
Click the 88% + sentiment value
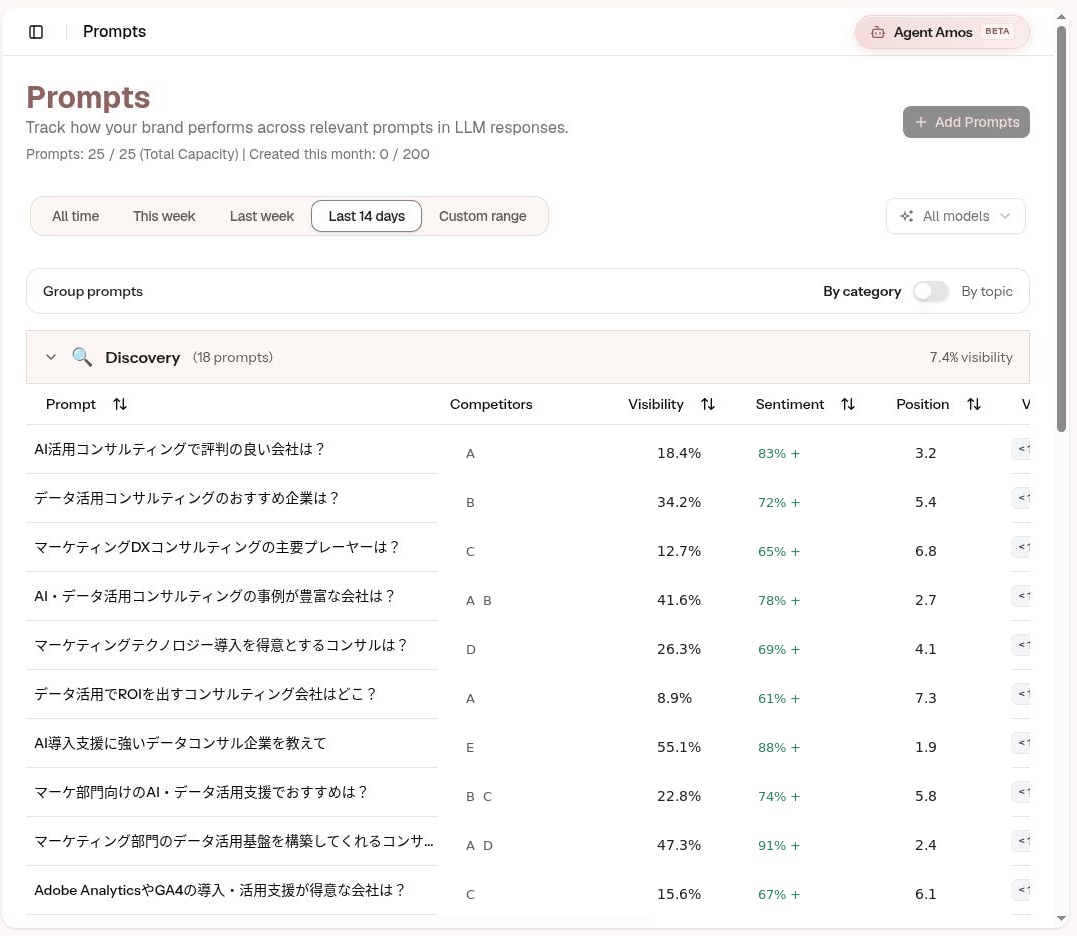pyautogui.click(x=778, y=748)
